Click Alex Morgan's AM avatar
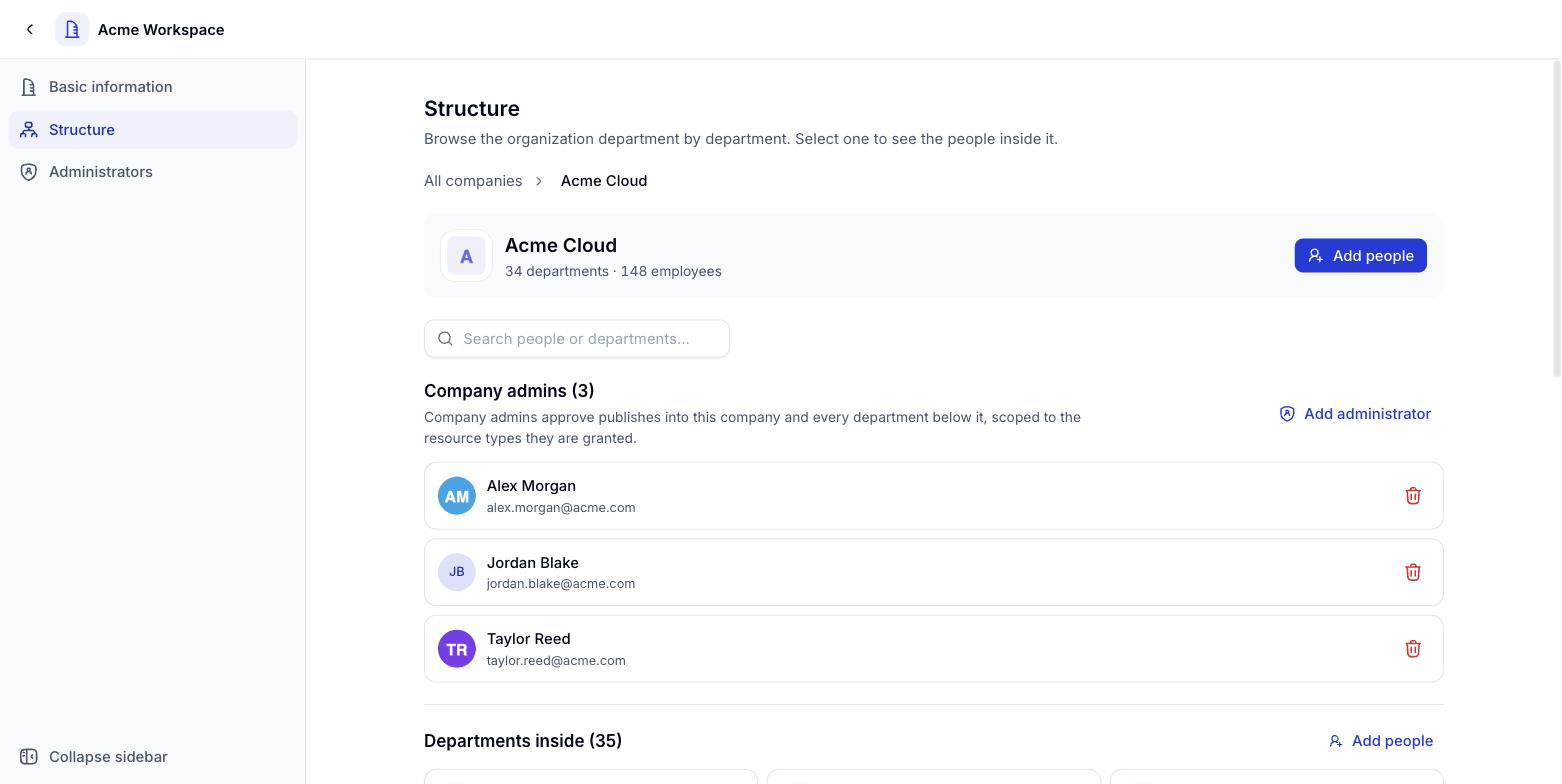The height and width of the screenshot is (784, 1562). point(457,496)
